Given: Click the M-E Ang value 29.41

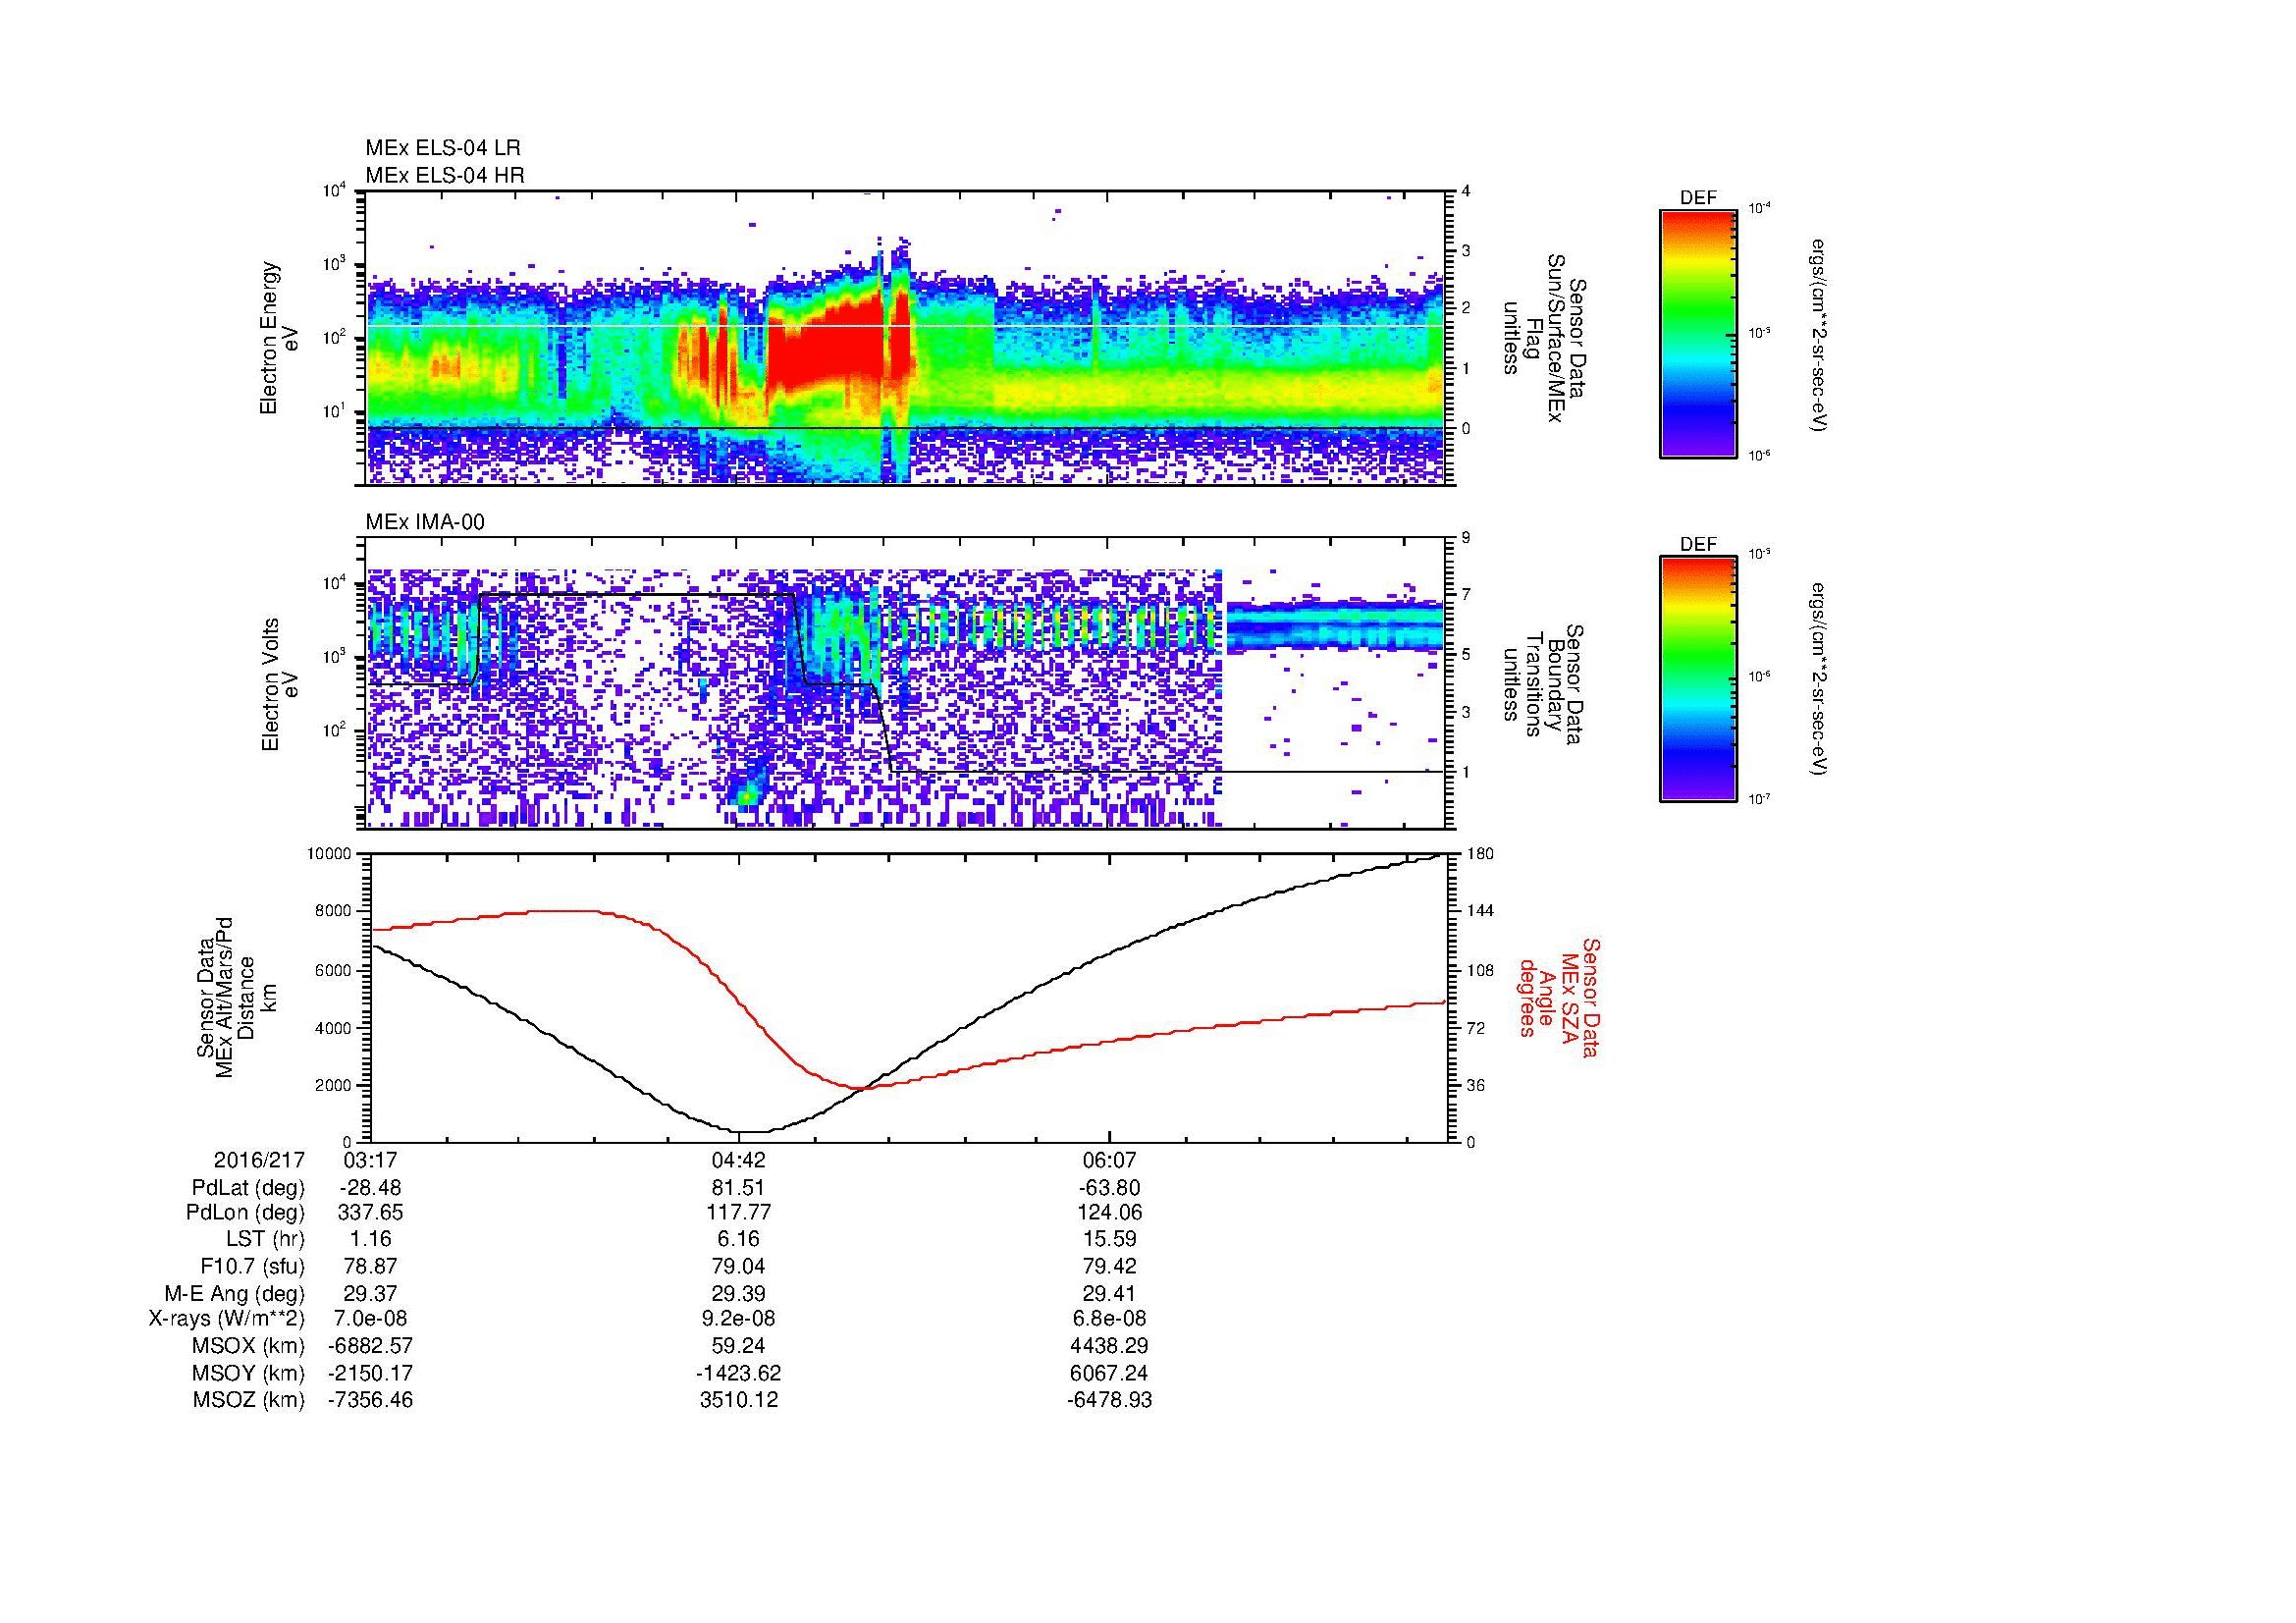Looking at the screenshot, I should tap(1109, 1293).
